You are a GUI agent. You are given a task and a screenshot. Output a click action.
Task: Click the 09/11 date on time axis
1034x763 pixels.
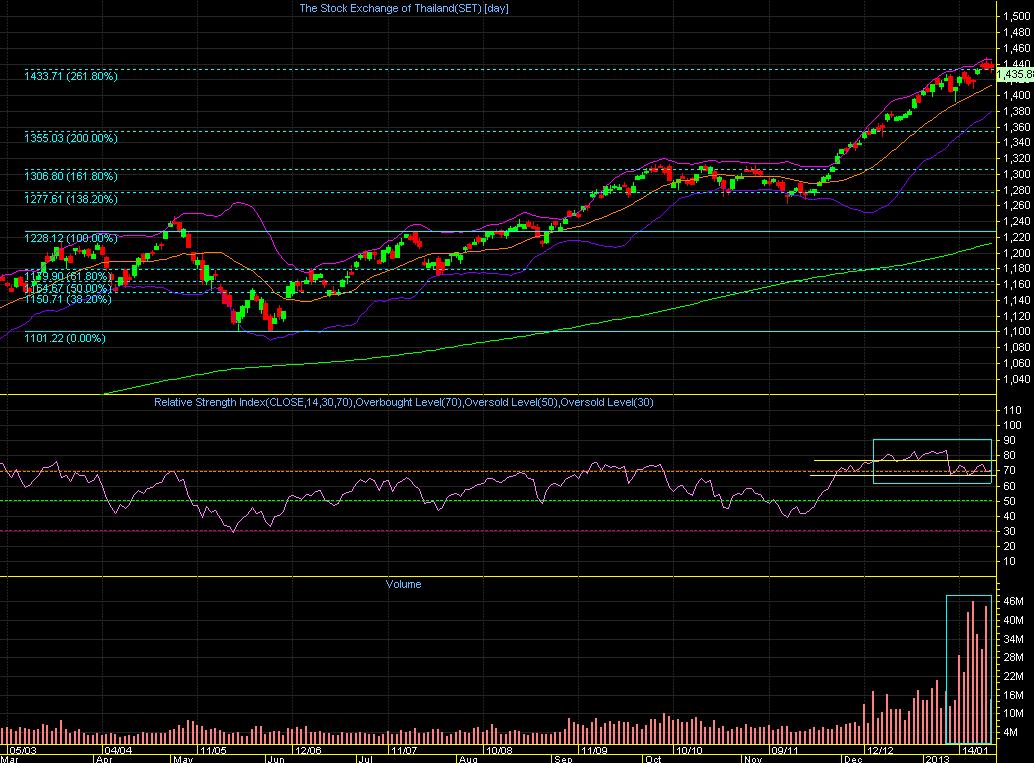tap(785, 750)
